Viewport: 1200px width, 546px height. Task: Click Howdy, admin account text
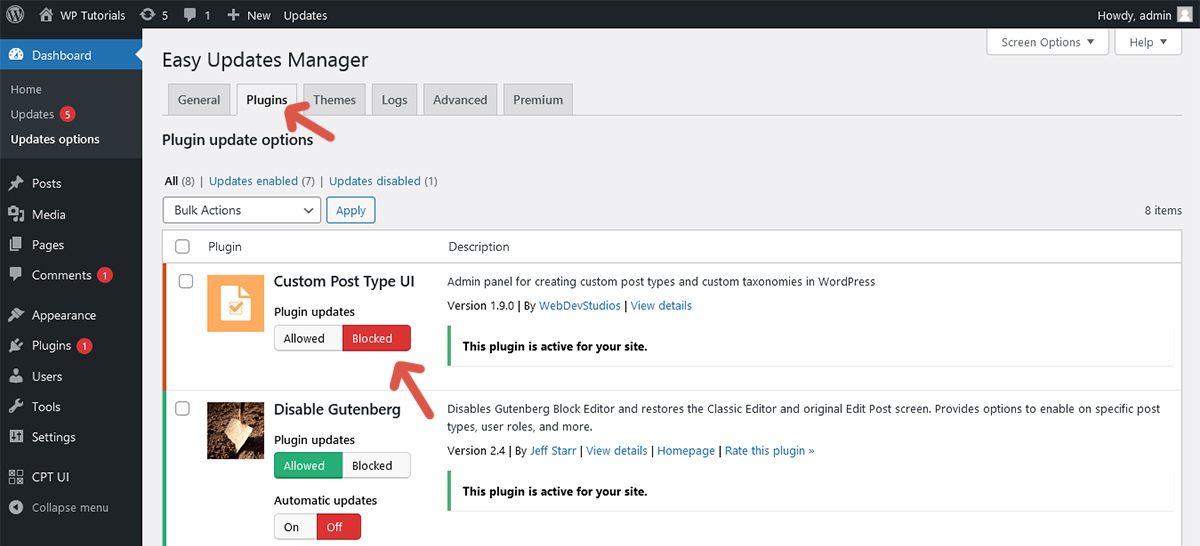pos(1133,15)
